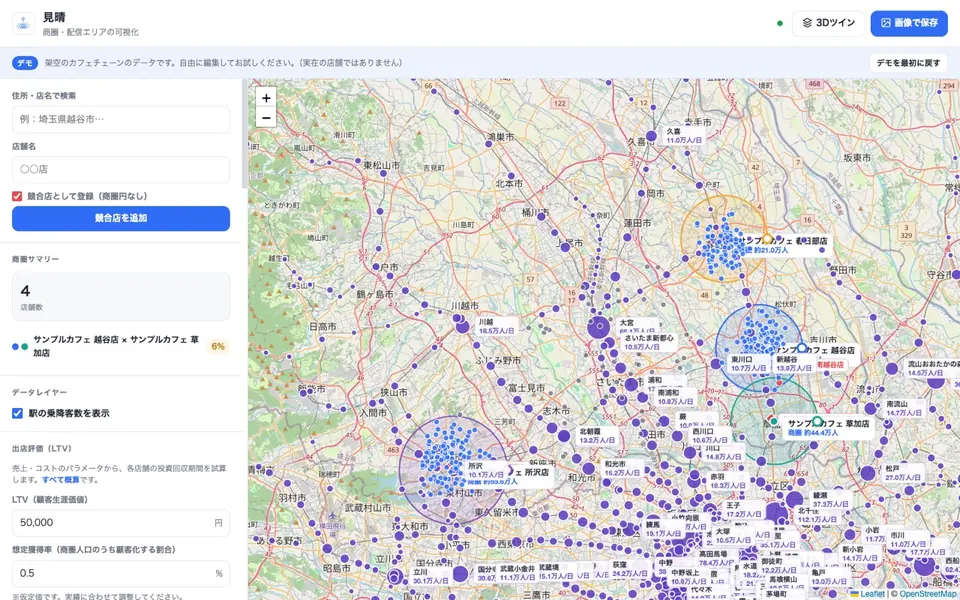The width and height of the screenshot is (960, 600).
Task: Click the 草加店 商圏 約44.4万人 popup
Action: 829,427
